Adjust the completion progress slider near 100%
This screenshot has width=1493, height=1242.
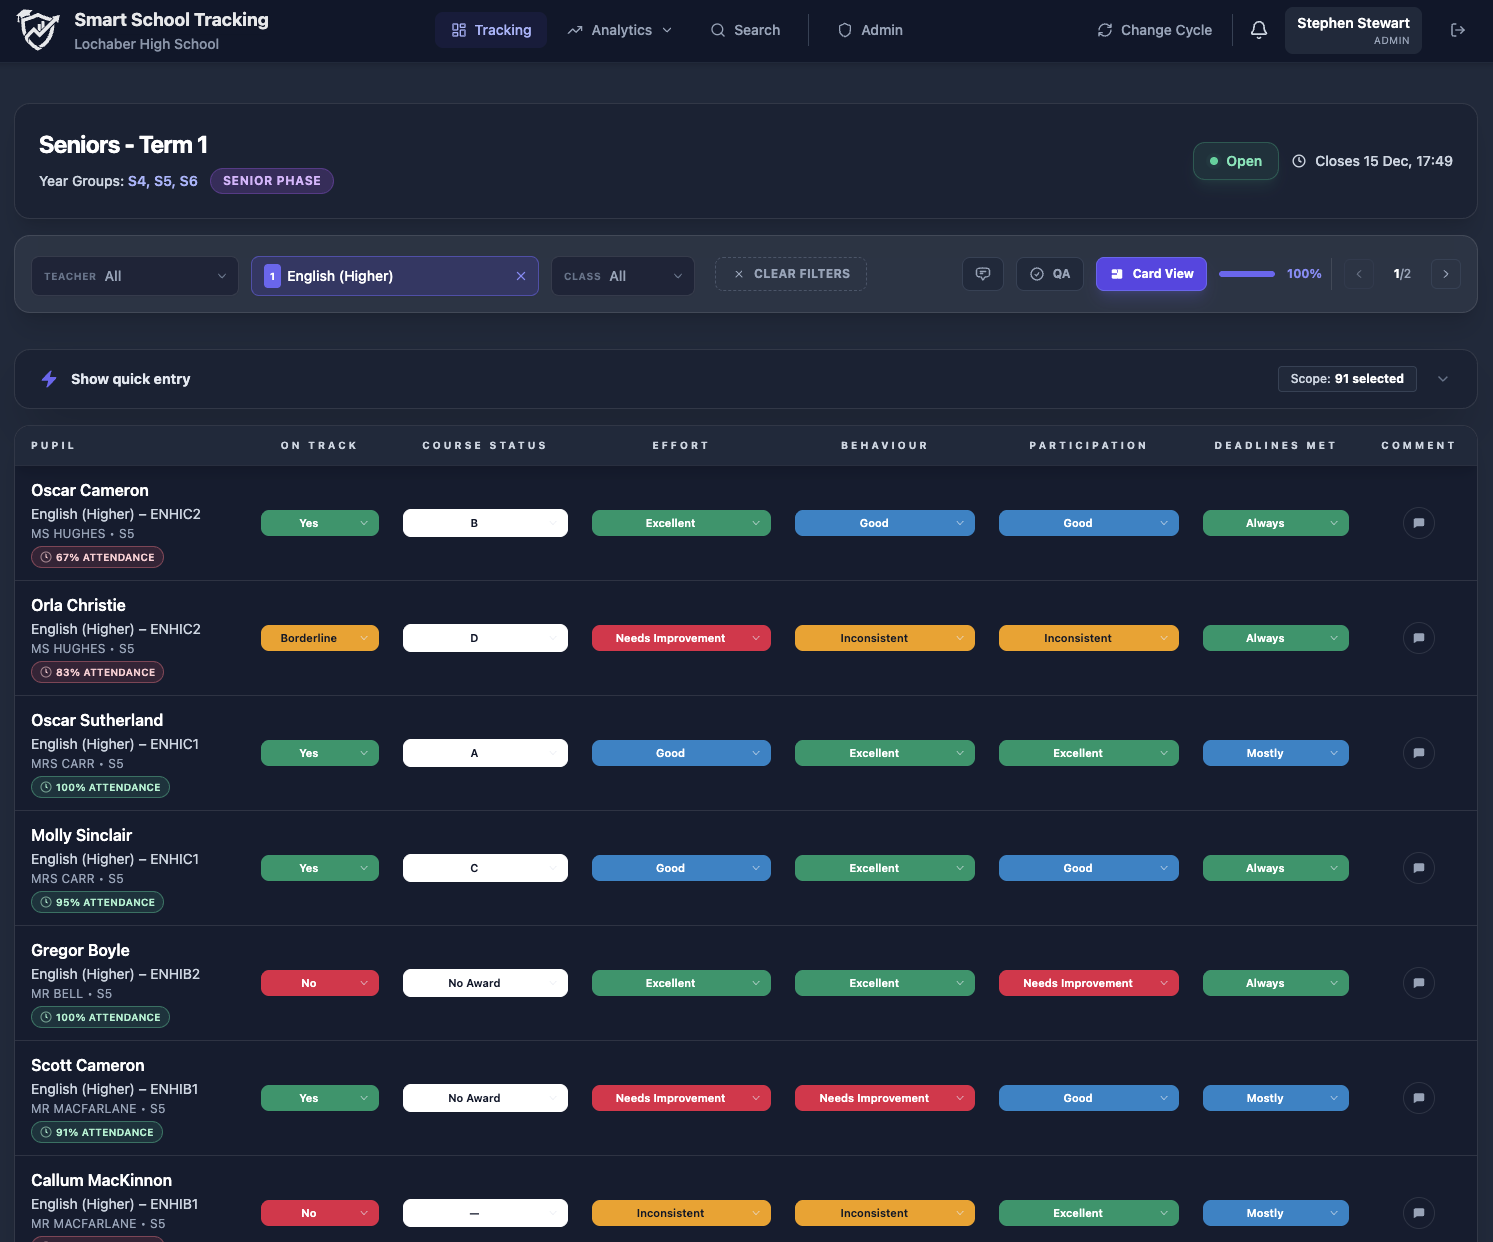[x=1246, y=273]
